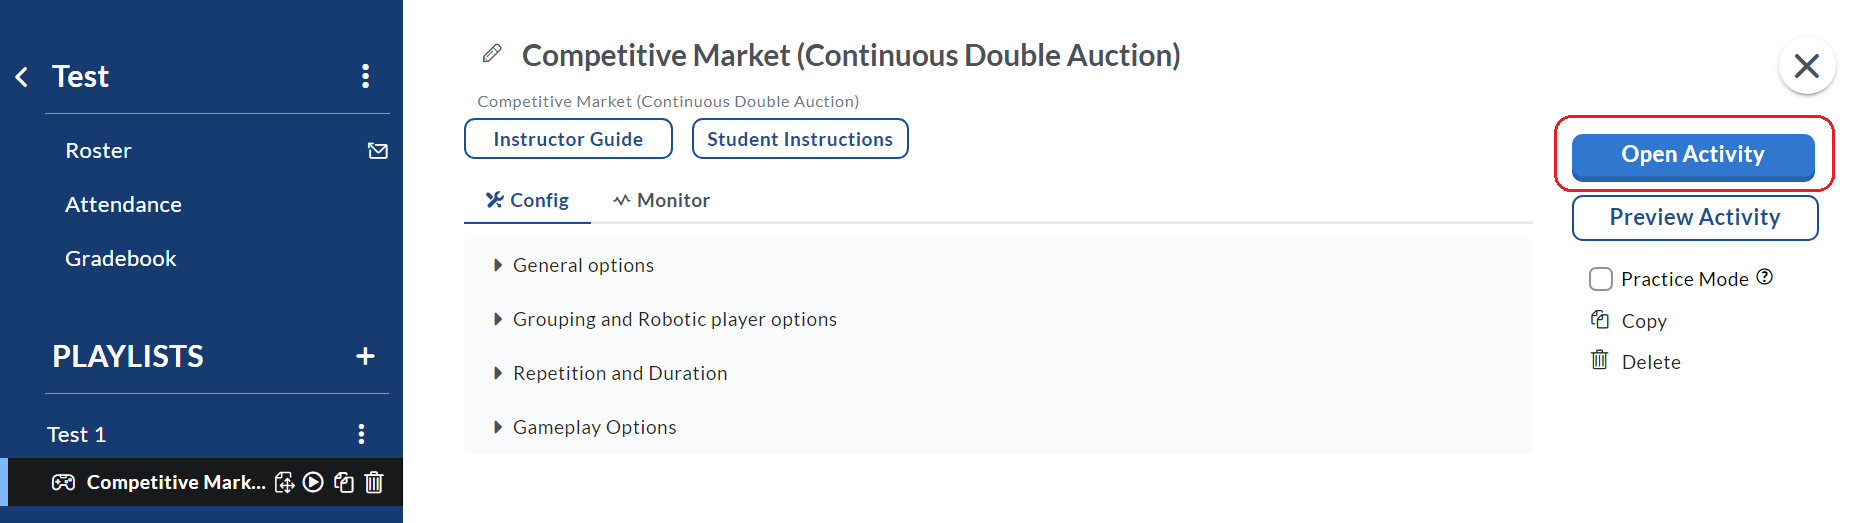Viewport: 1854px width, 523px height.
Task: Click the add playlist plus icon
Action: [365, 356]
